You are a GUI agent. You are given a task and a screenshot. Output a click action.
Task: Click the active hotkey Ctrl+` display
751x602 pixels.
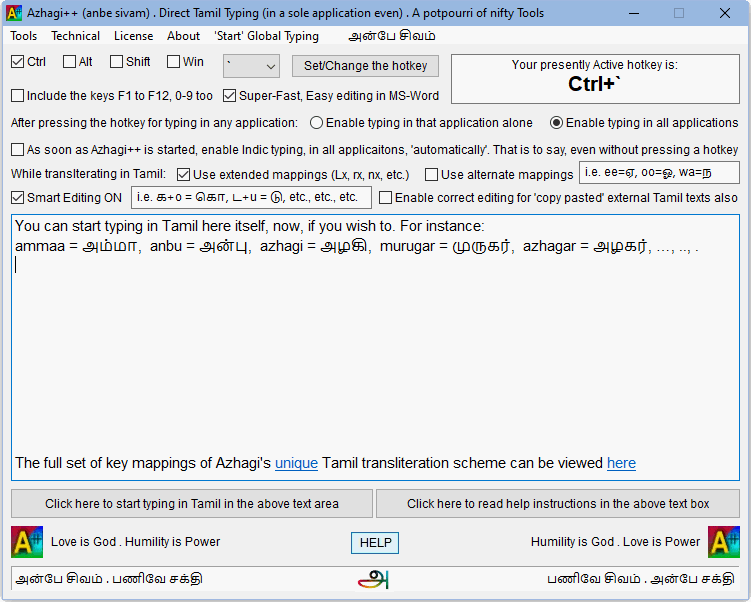click(595, 79)
